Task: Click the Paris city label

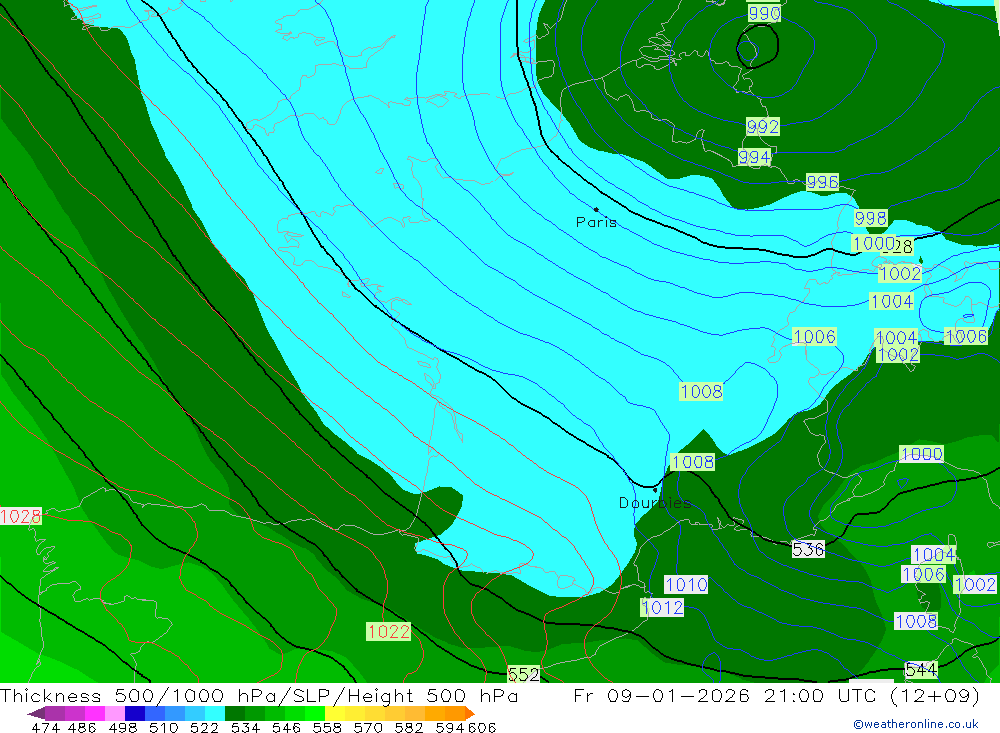Action: (x=596, y=222)
